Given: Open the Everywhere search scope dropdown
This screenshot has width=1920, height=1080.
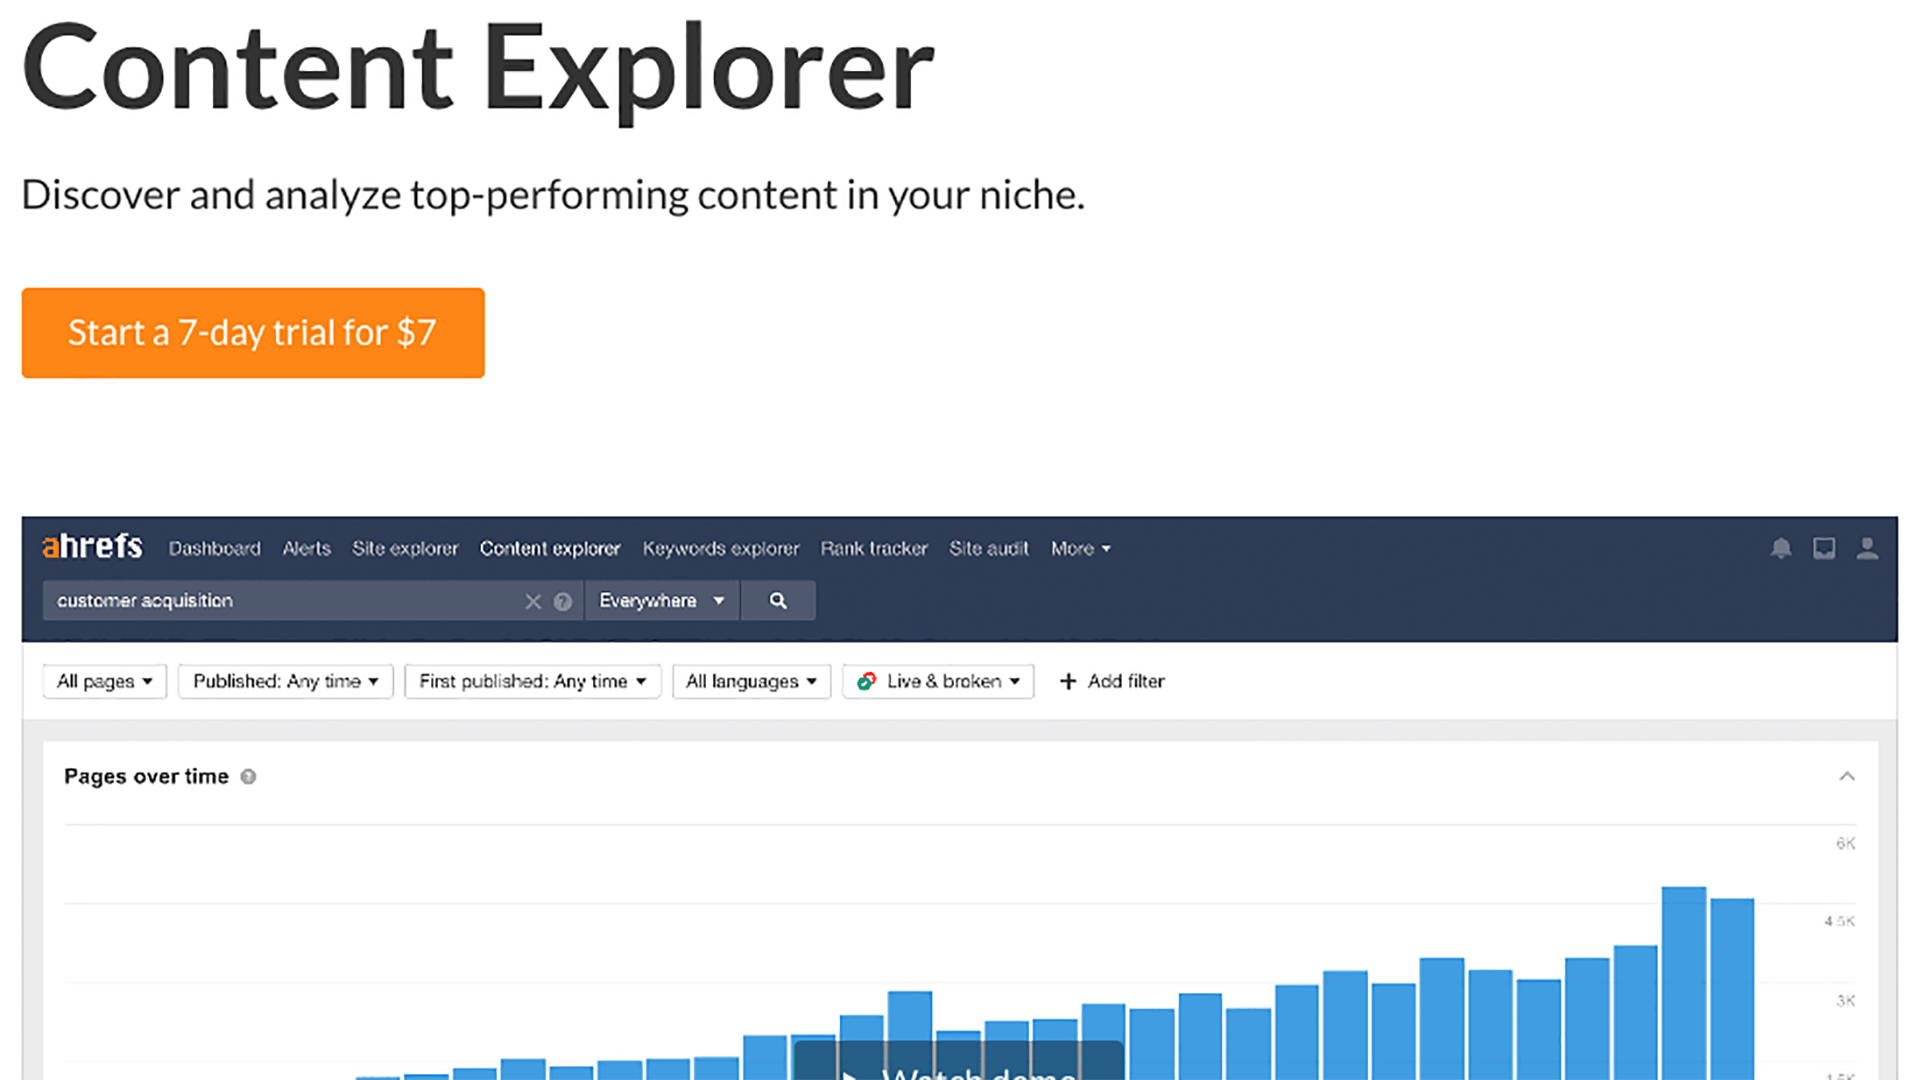Looking at the screenshot, I should point(662,600).
